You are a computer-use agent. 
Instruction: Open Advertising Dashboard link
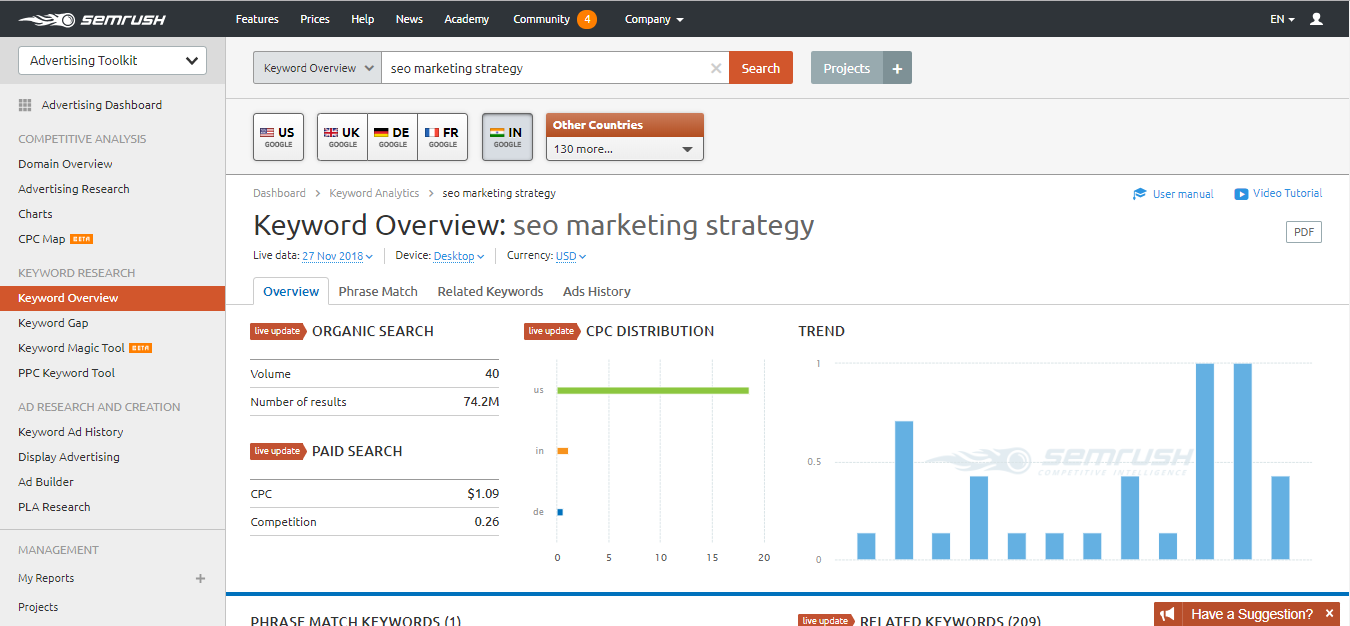point(101,105)
